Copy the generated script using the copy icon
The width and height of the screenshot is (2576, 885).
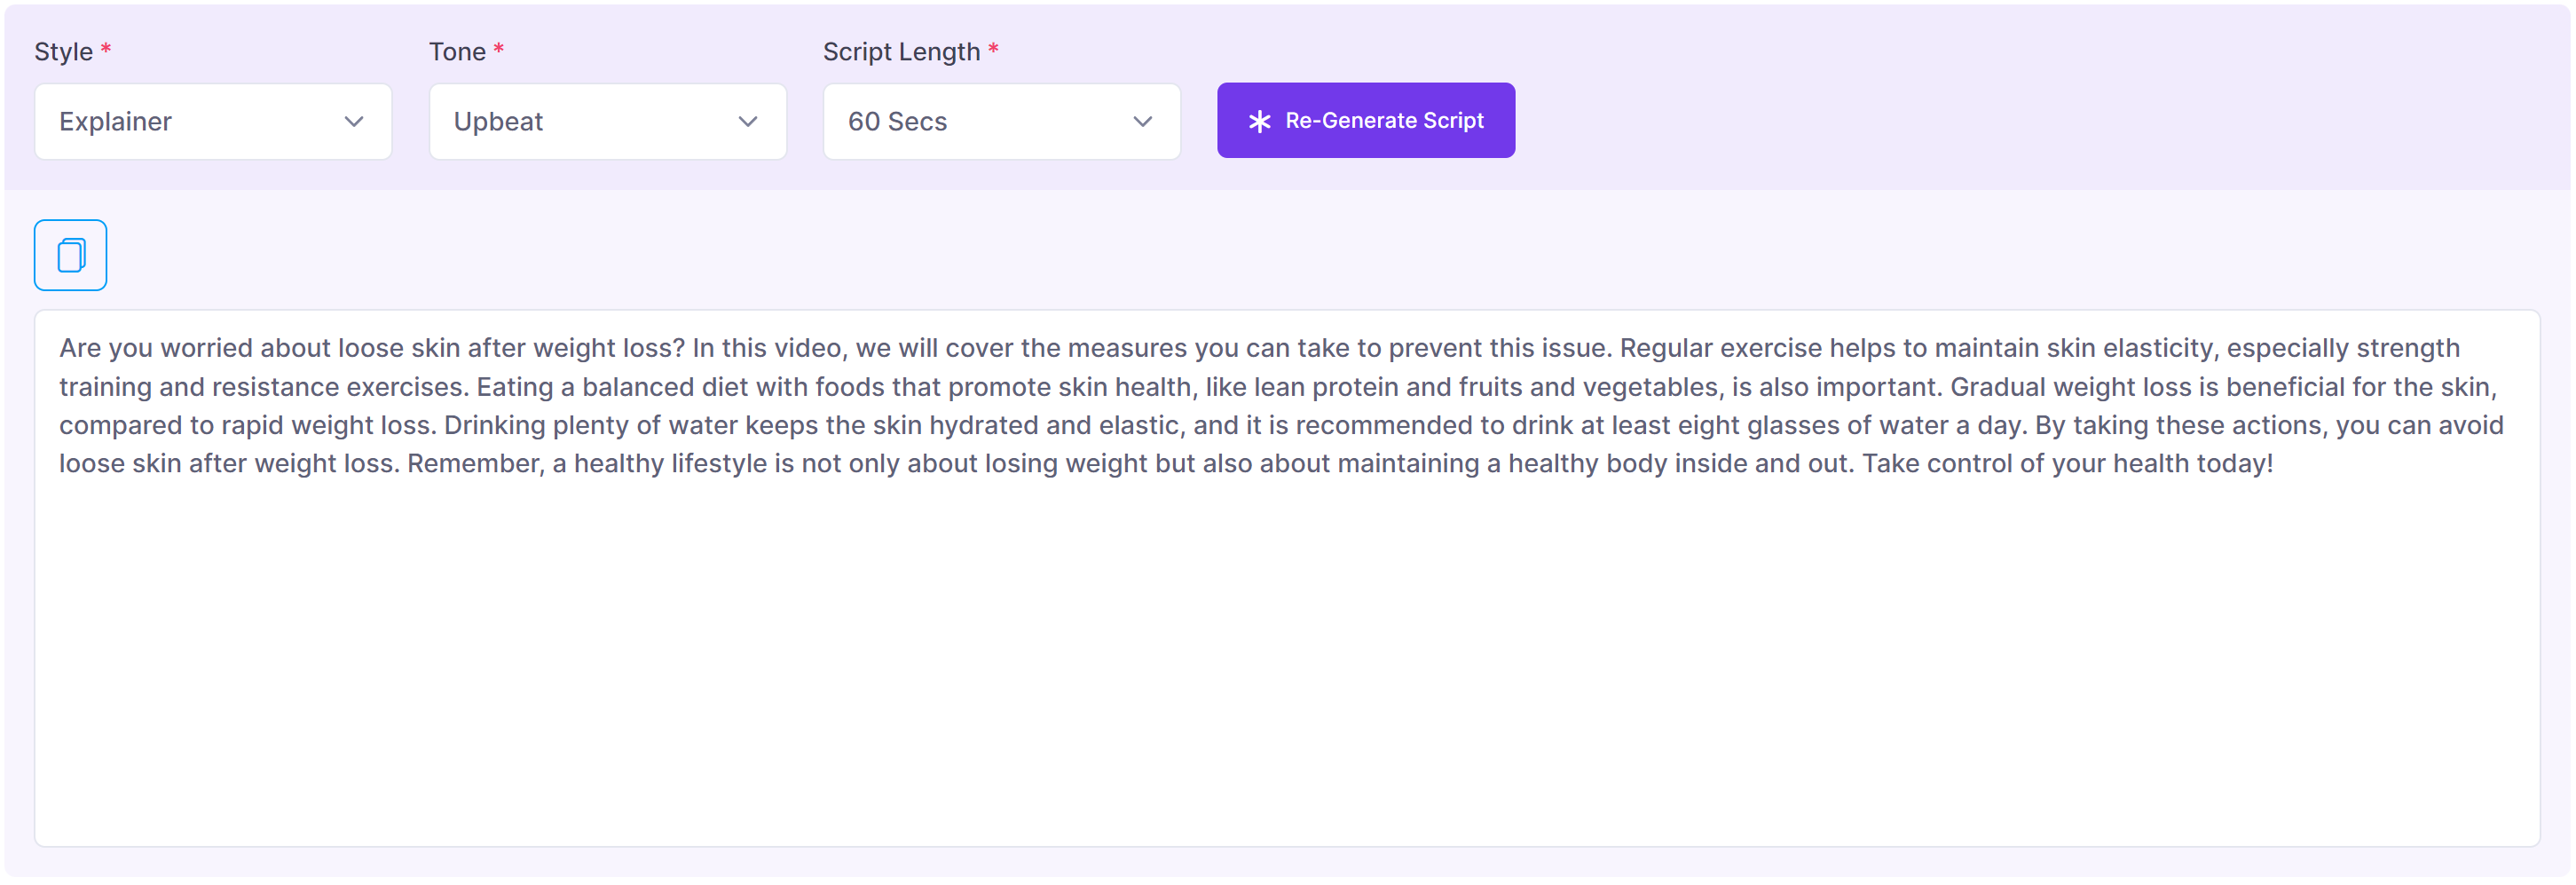point(70,255)
